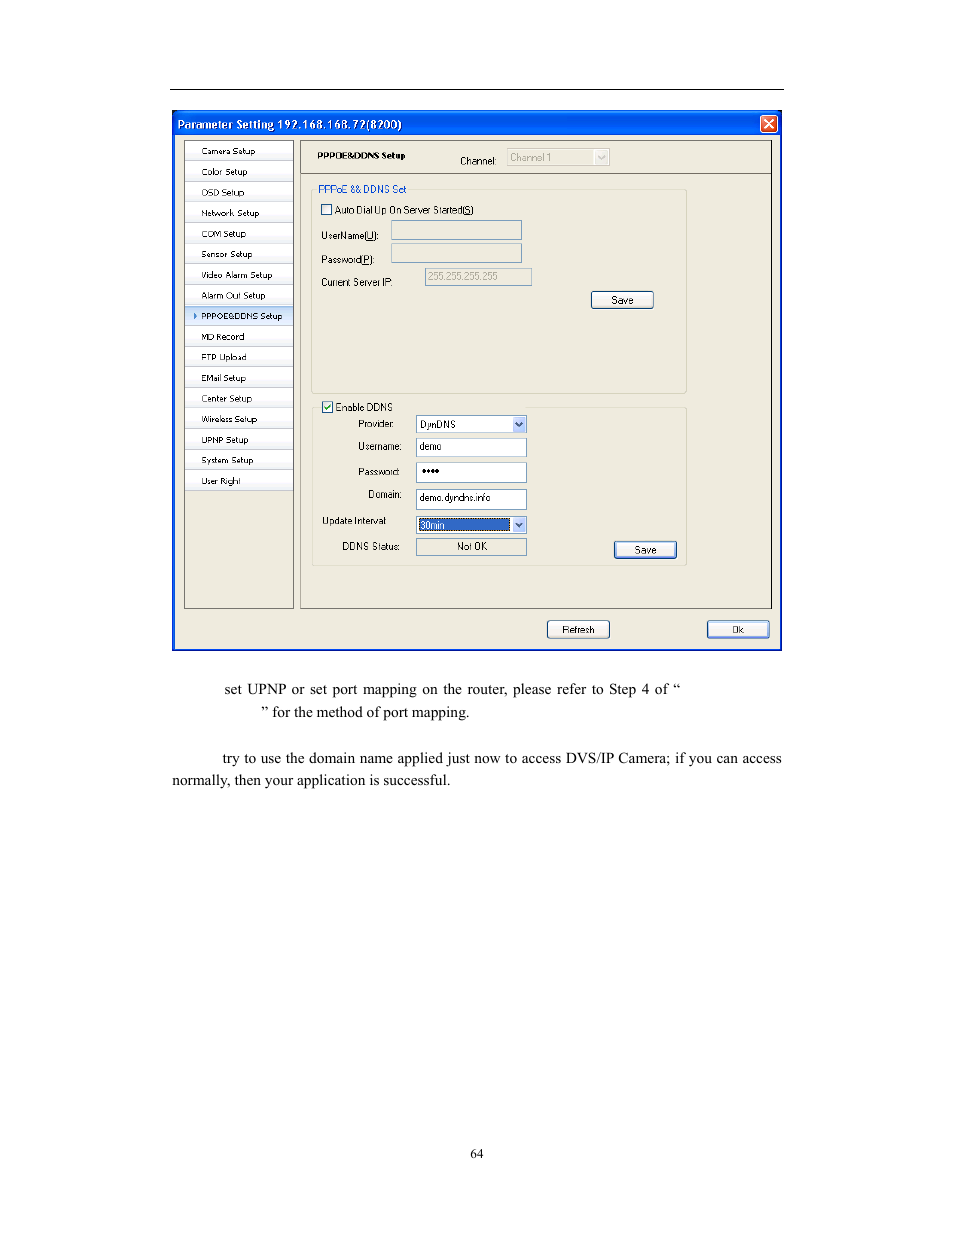
Task: Open Wireless Setup page
Action: [x=239, y=419]
